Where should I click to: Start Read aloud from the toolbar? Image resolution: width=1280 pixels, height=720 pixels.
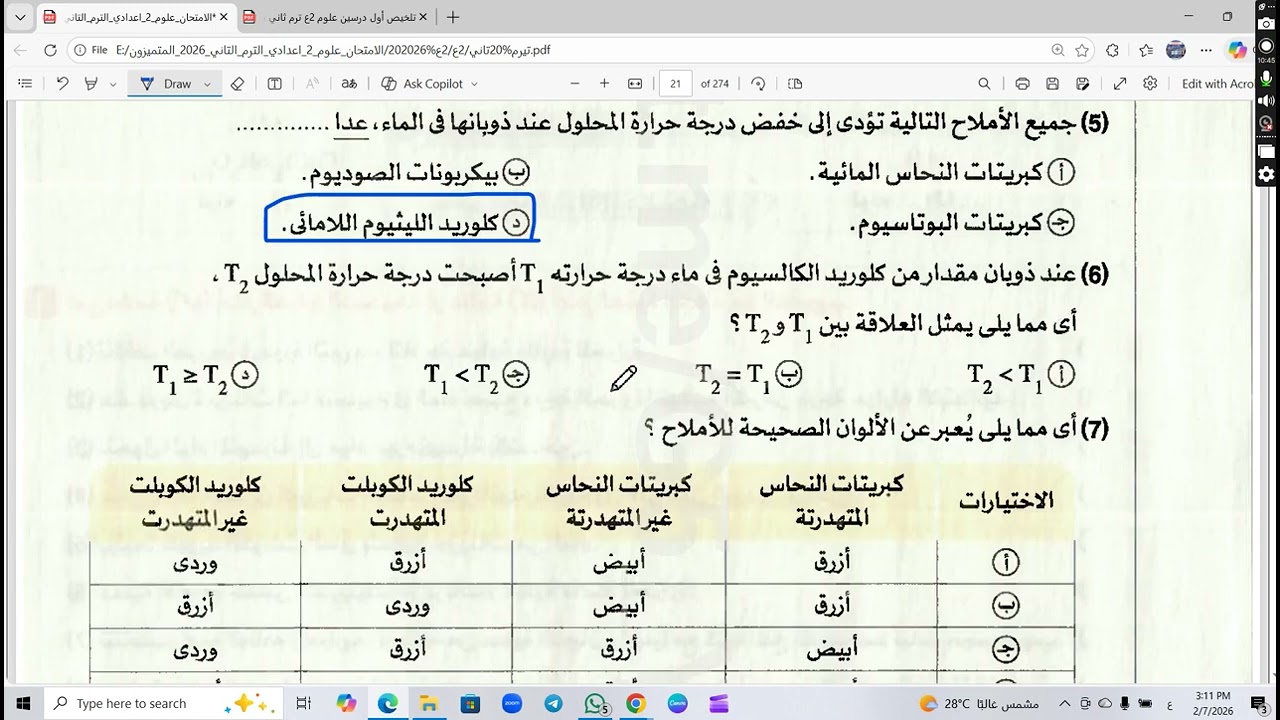tap(312, 84)
